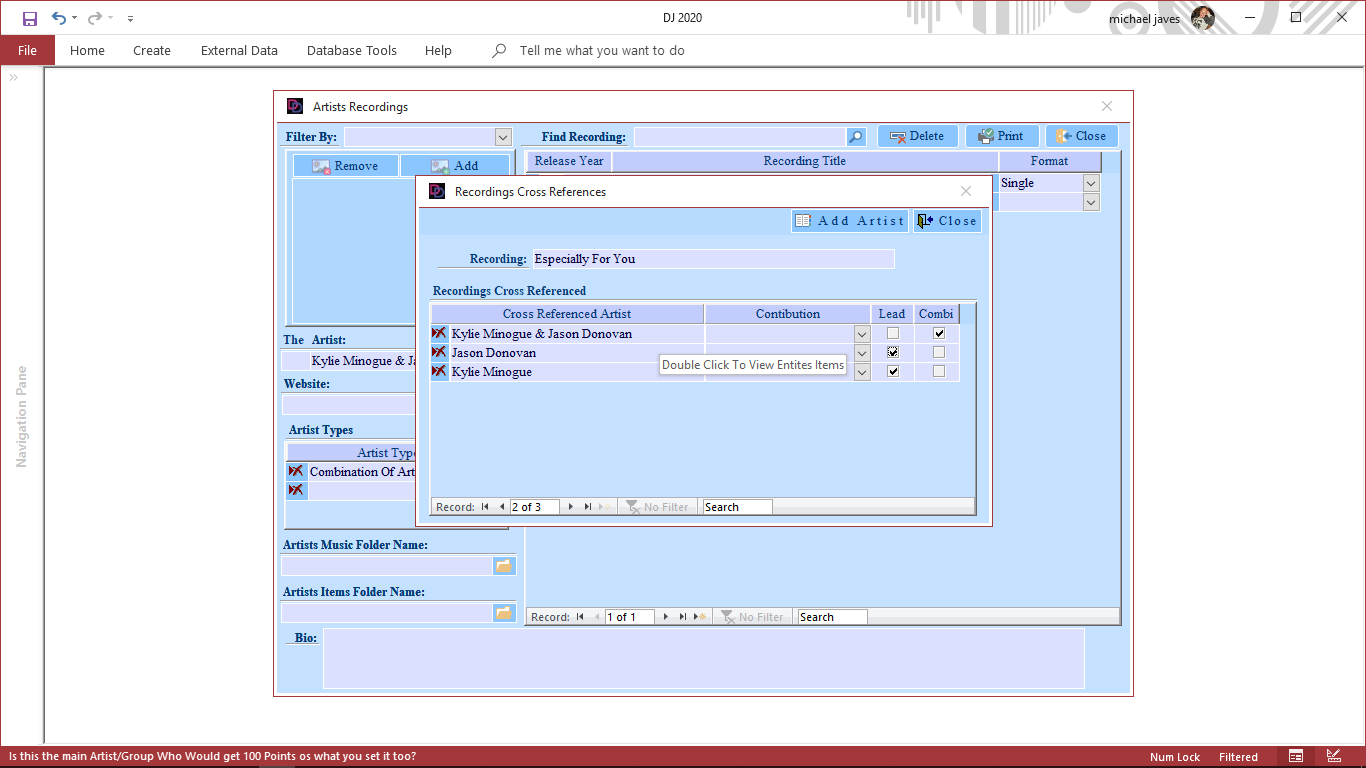
Task: Open Contribution dropdown for Kylie Minogue row
Action: [x=862, y=371]
